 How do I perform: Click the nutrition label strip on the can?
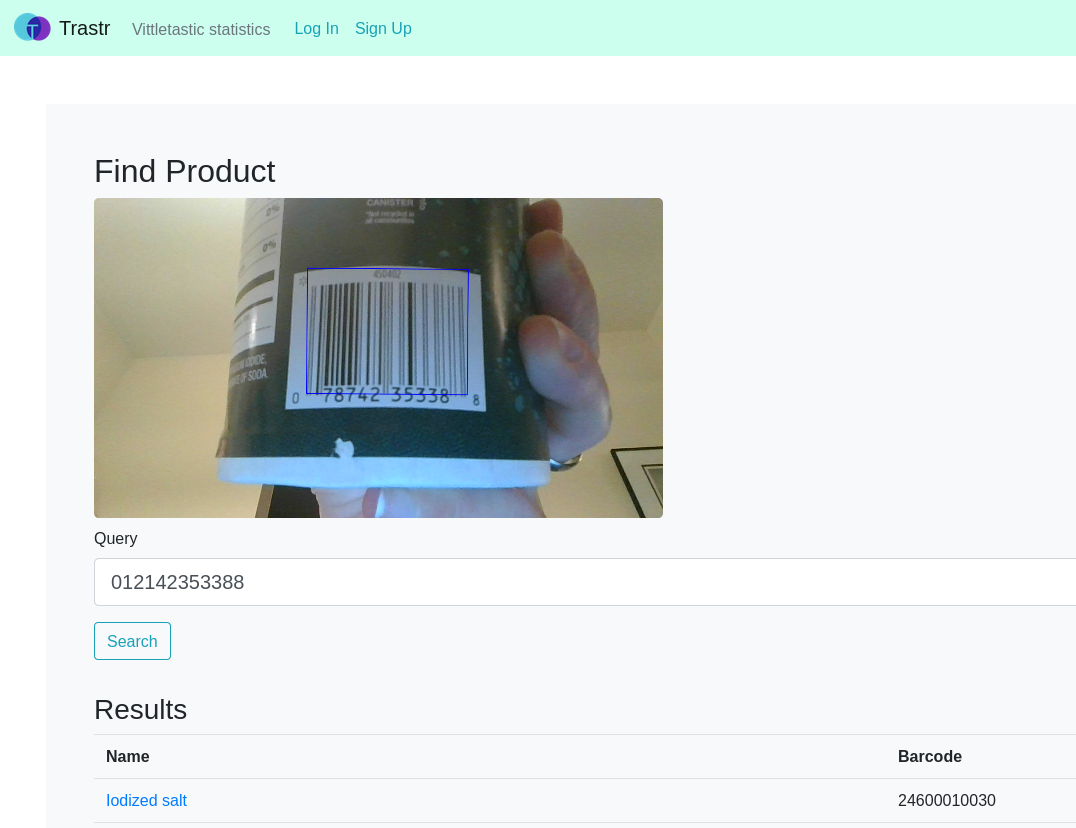click(x=257, y=281)
